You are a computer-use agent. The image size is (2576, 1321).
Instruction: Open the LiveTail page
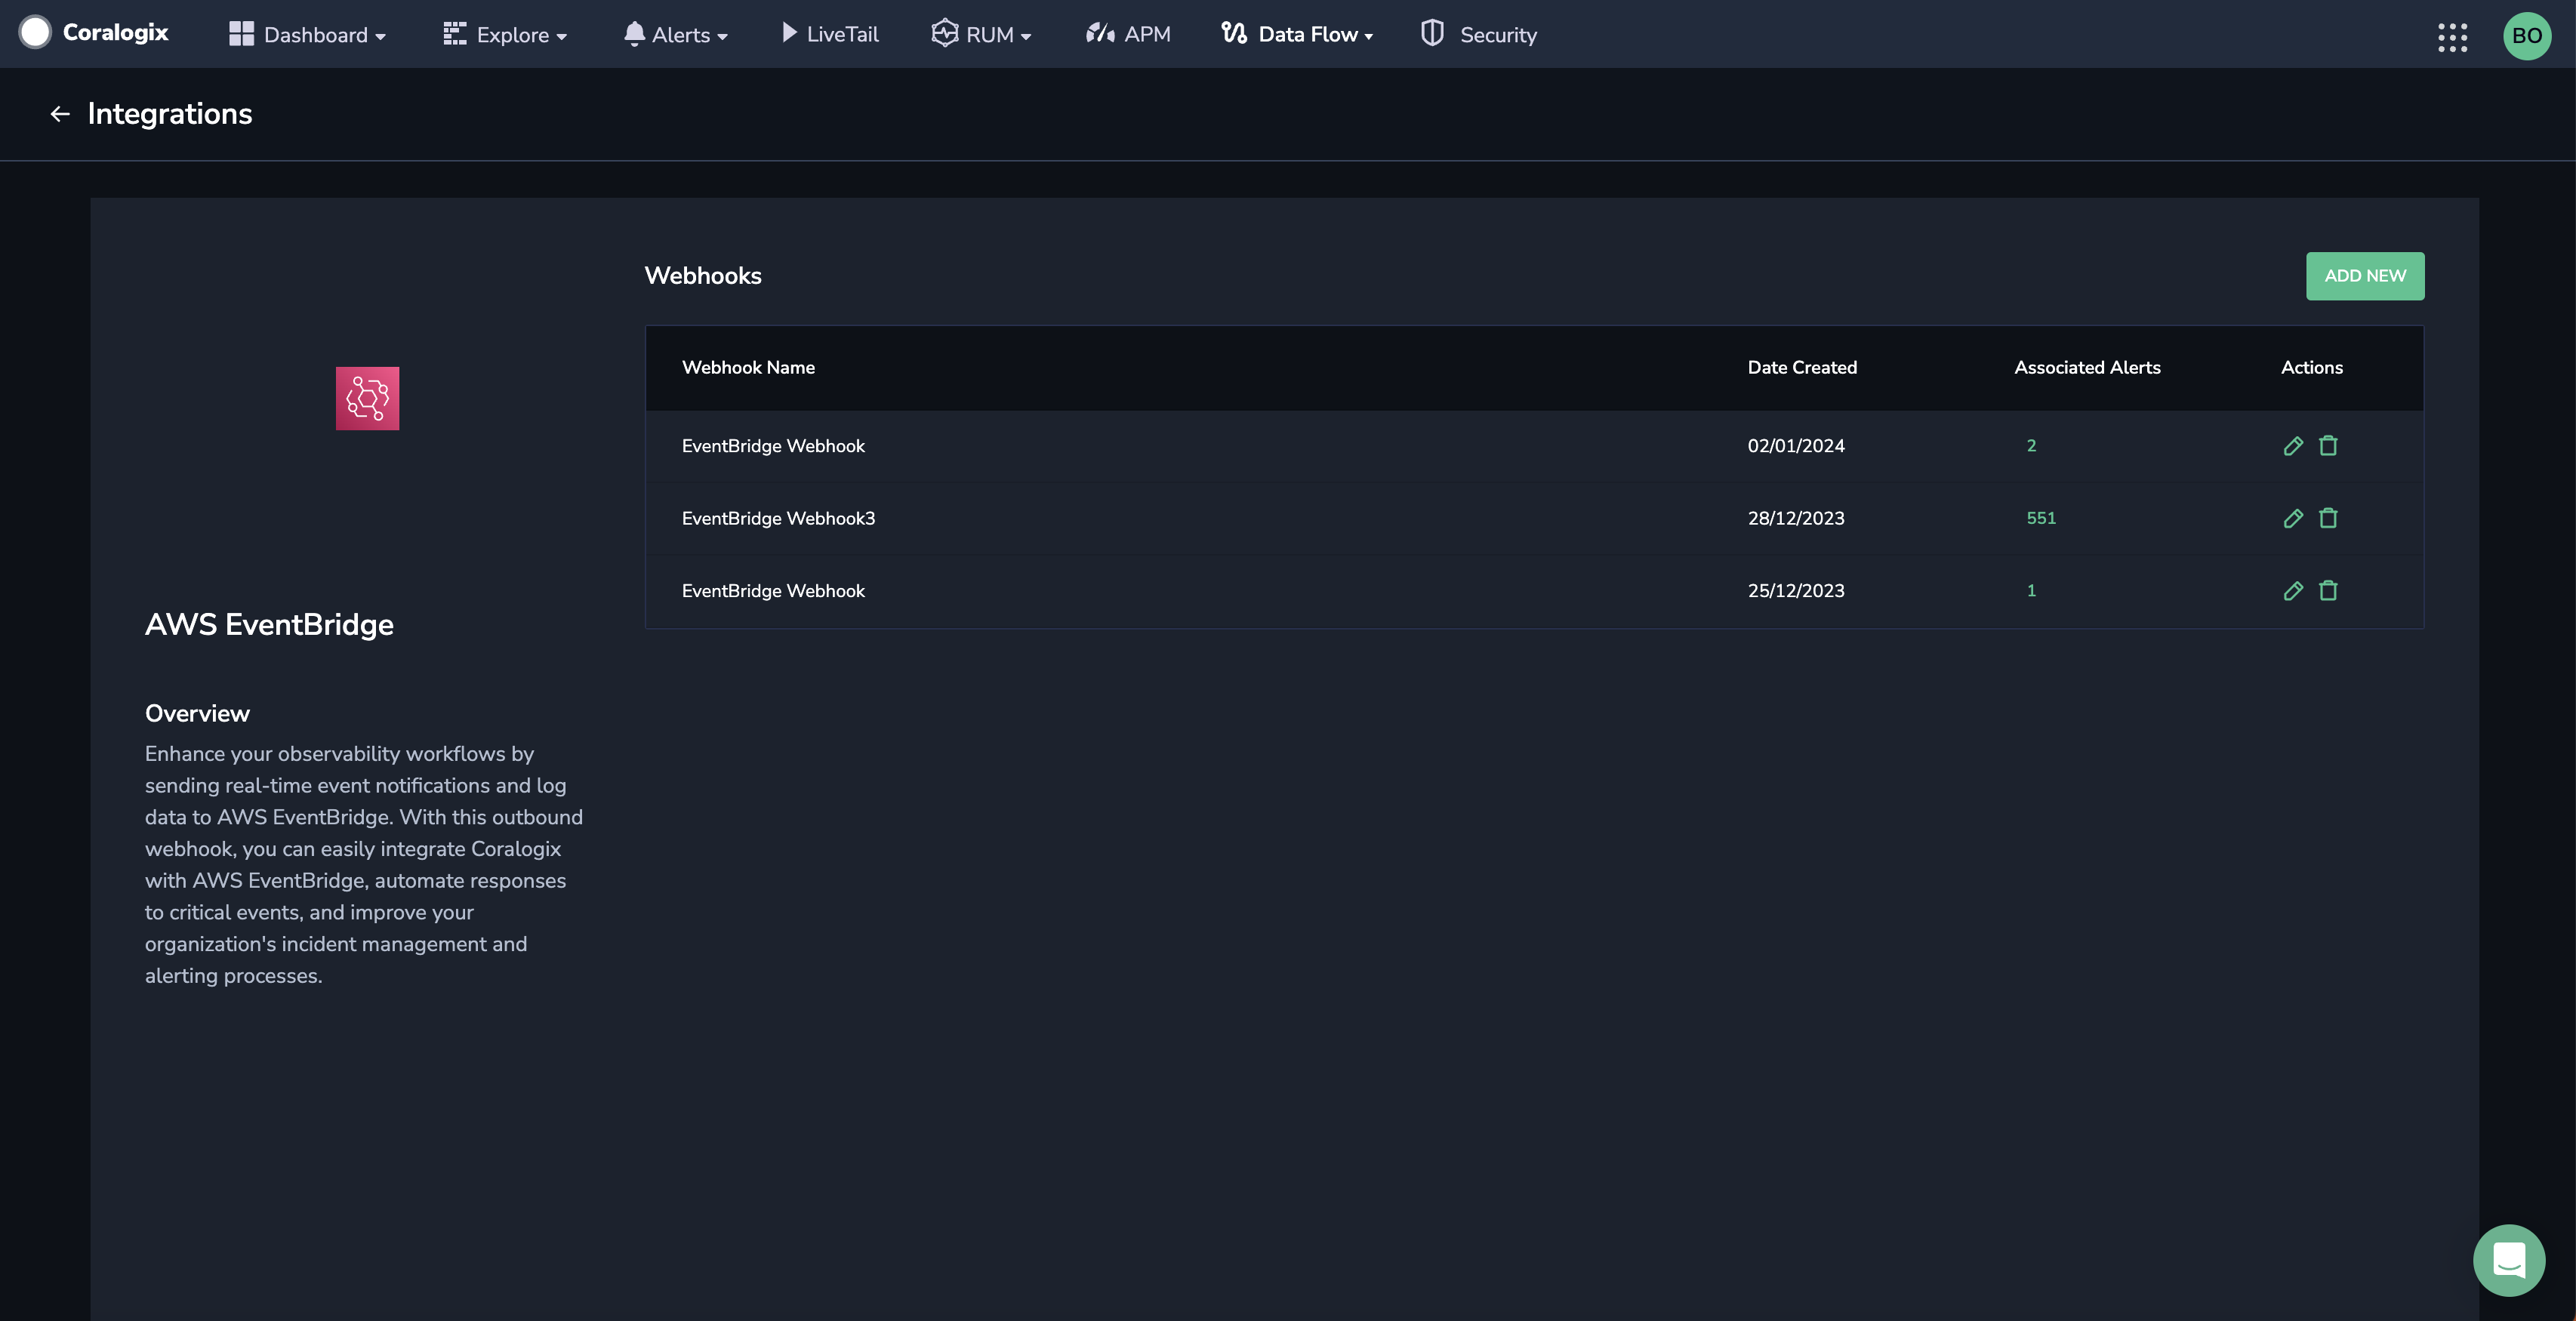coord(842,34)
